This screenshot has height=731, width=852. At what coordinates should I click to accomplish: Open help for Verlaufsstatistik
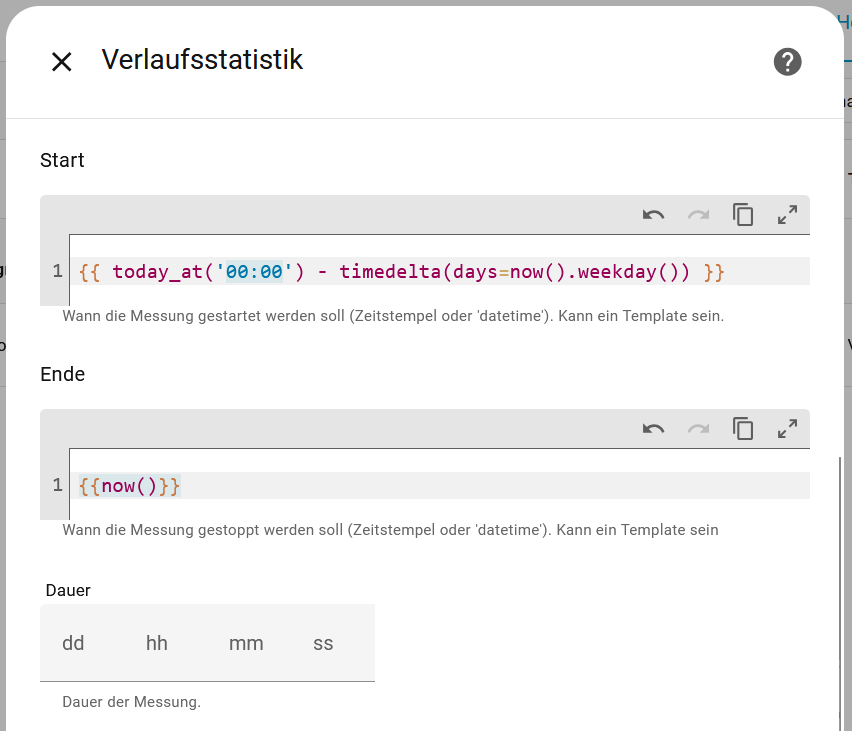tap(787, 62)
